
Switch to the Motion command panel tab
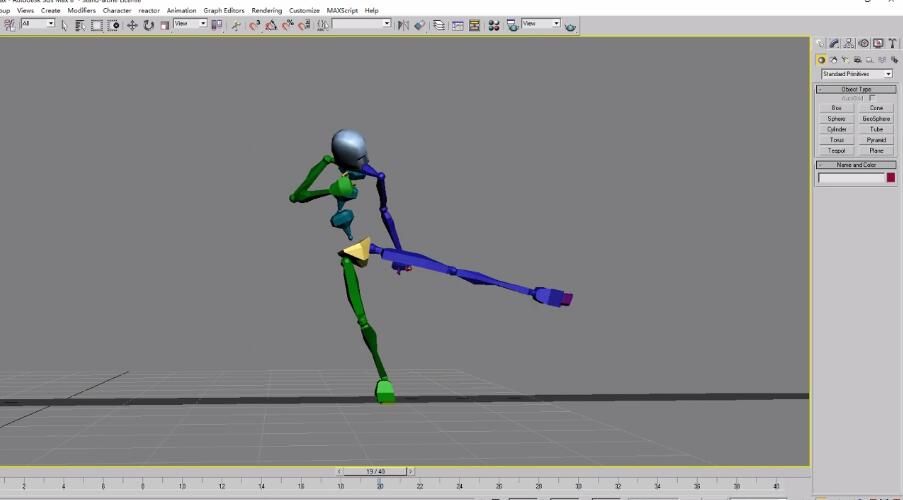[863, 43]
